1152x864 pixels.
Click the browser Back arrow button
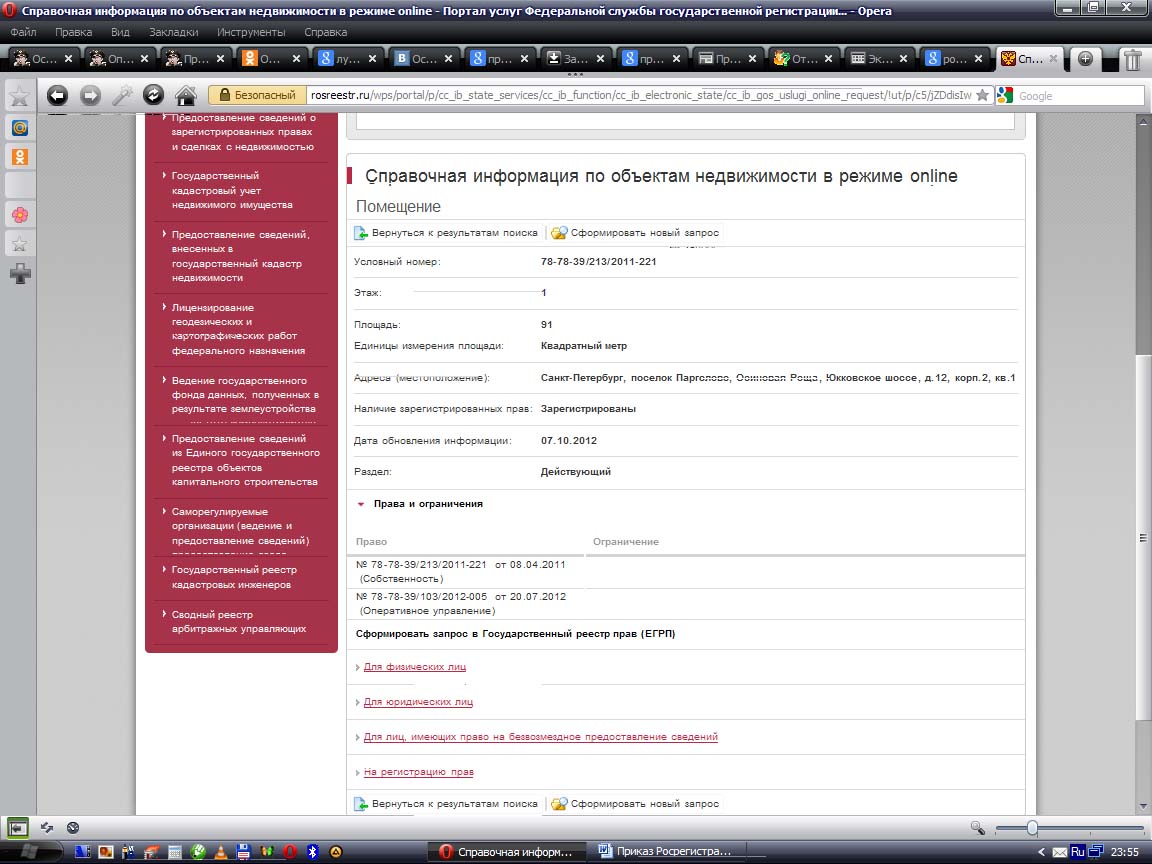(x=58, y=95)
